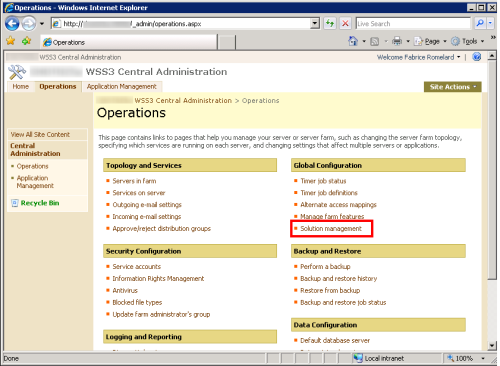Click the Add to Favorites icon
The height and width of the screenshot is (366, 500).
(26, 41)
